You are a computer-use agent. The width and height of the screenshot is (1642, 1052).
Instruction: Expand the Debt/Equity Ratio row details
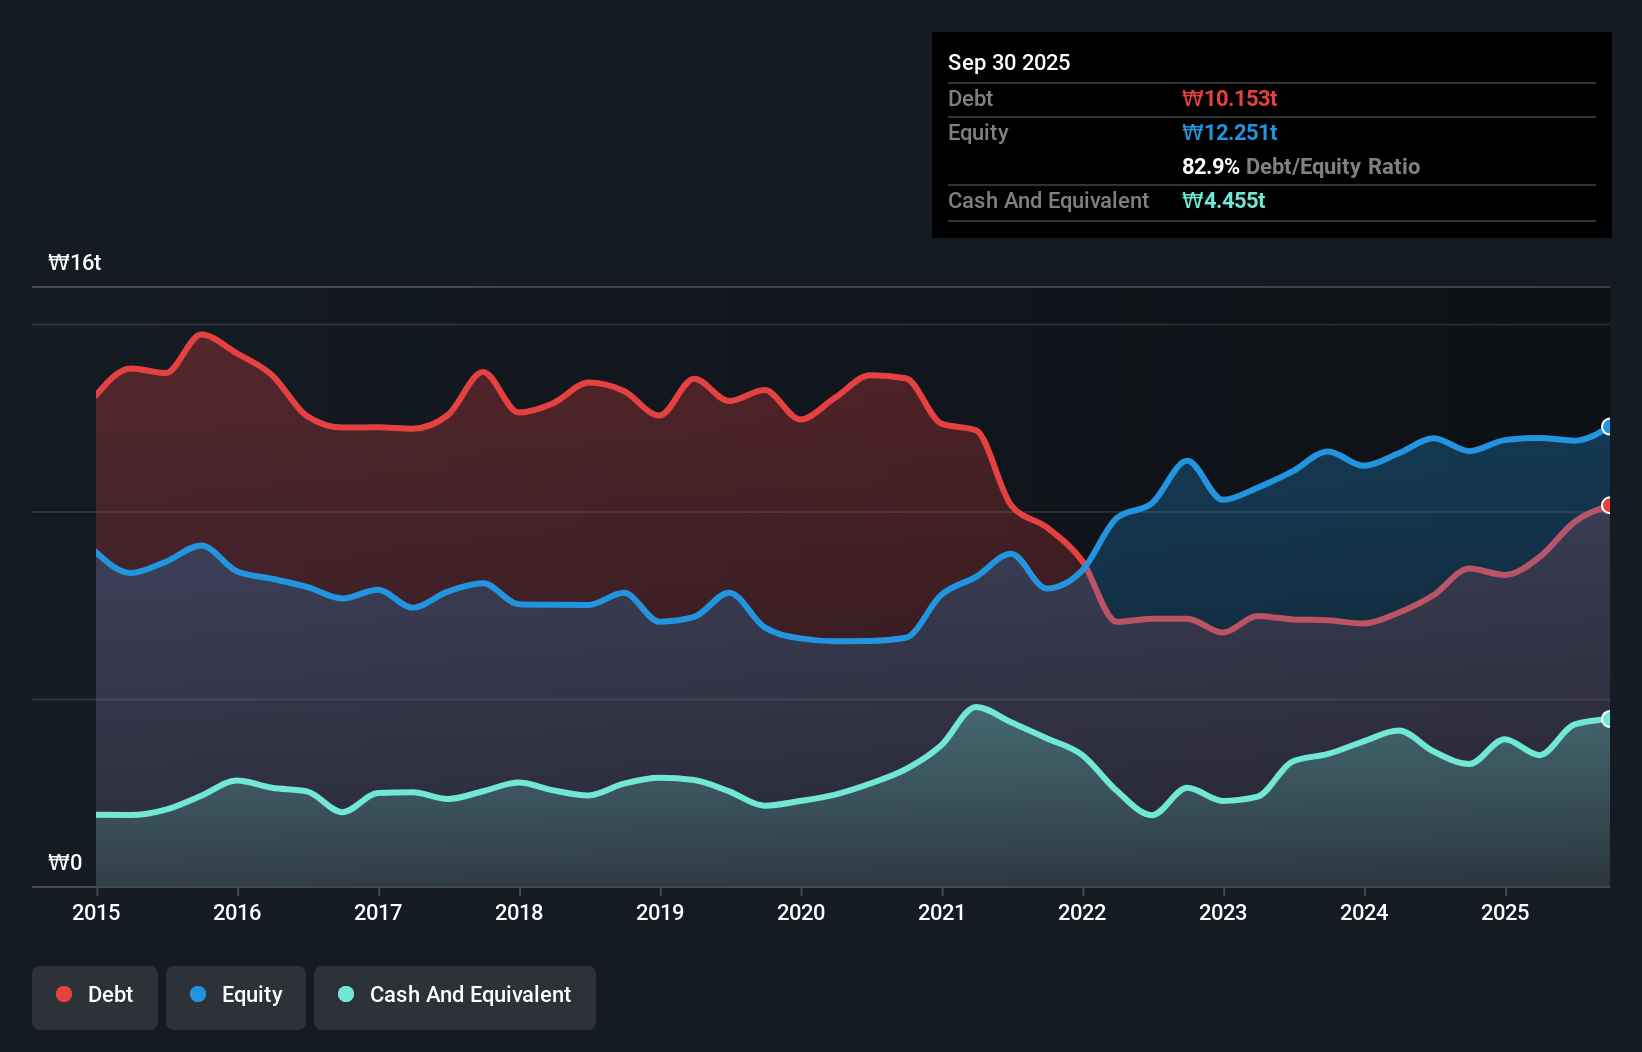point(1300,166)
